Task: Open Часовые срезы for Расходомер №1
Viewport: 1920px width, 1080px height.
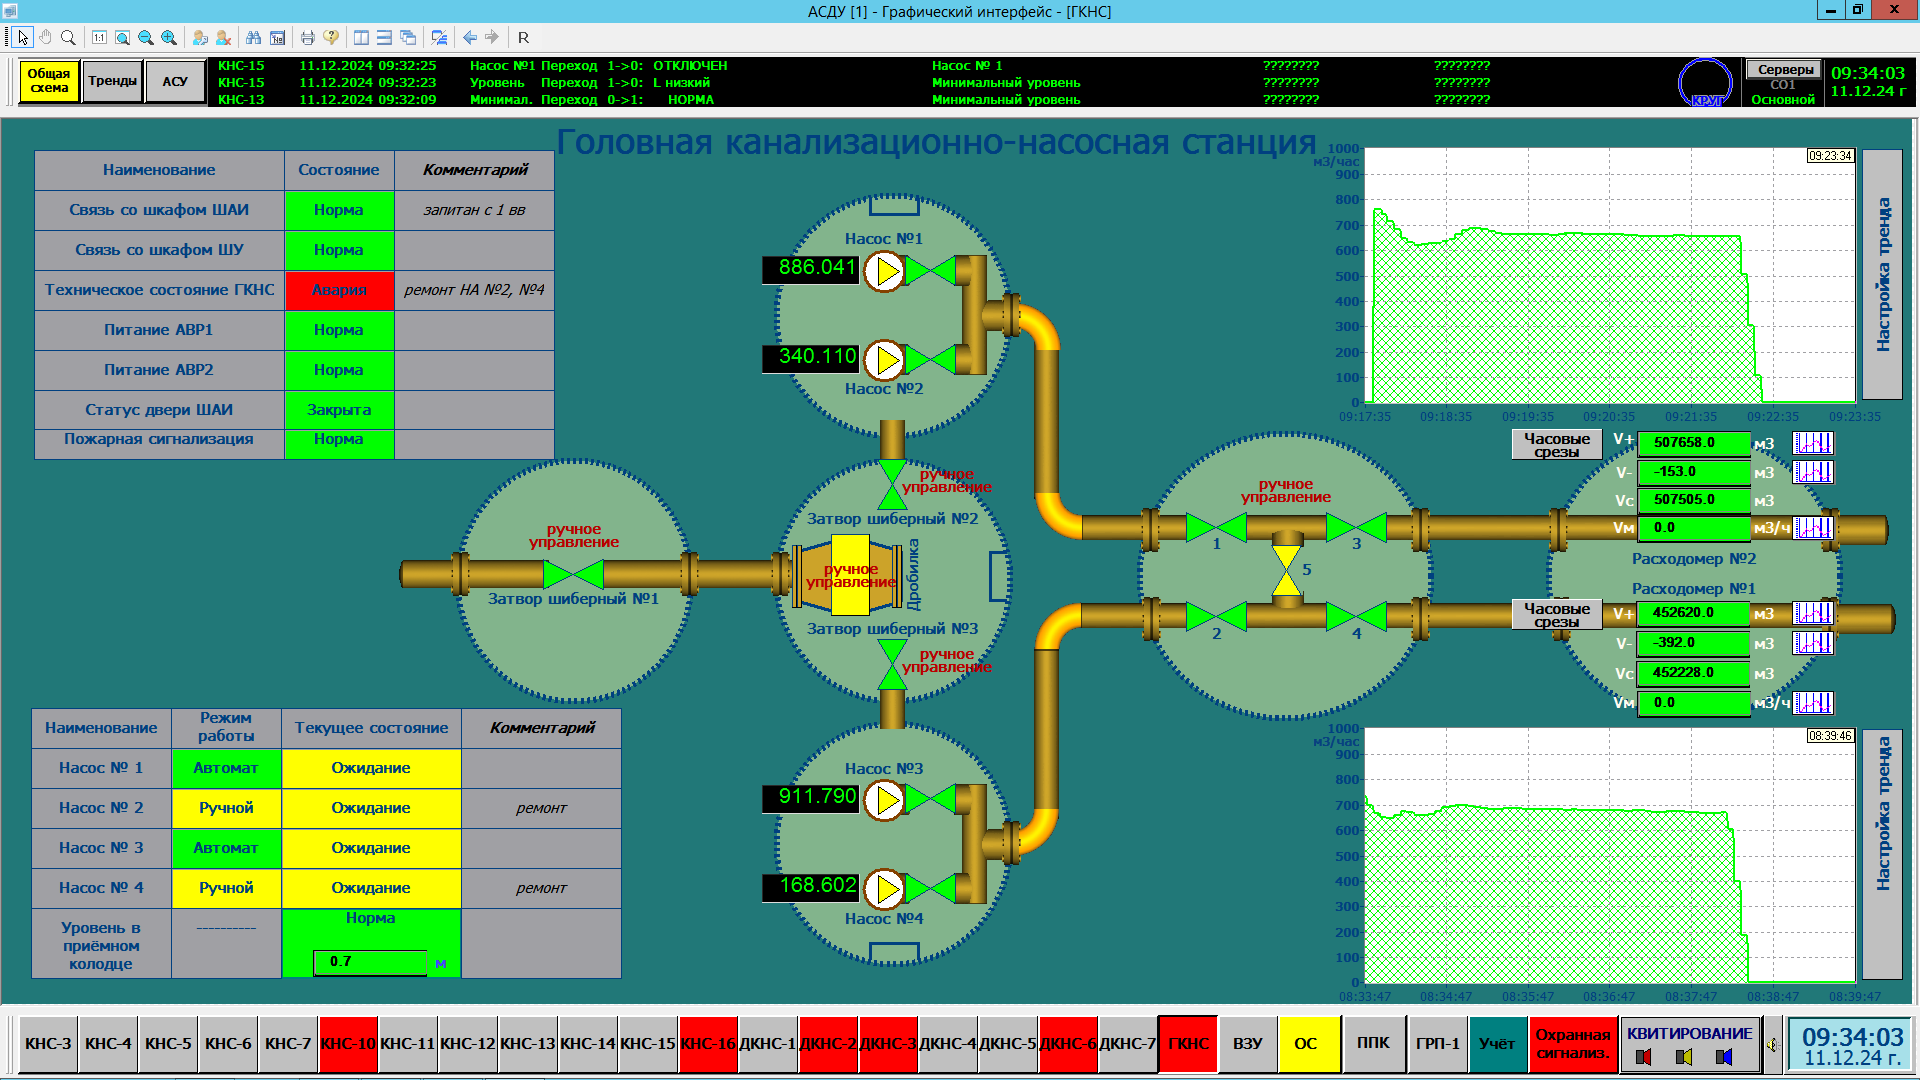Action: point(1556,615)
